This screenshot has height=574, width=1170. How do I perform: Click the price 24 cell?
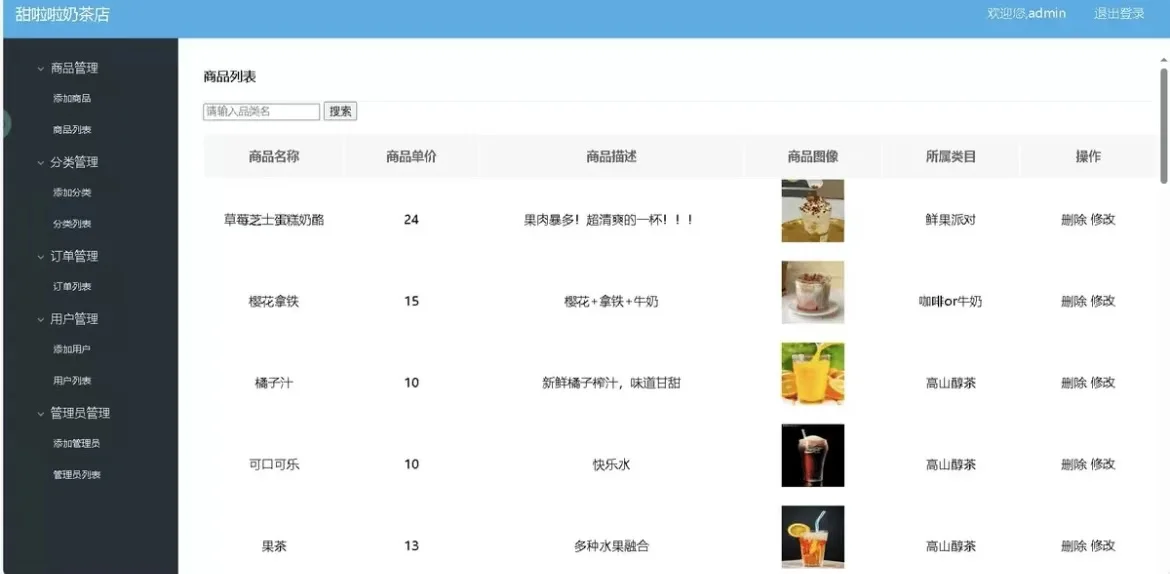(x=411, y=219)
